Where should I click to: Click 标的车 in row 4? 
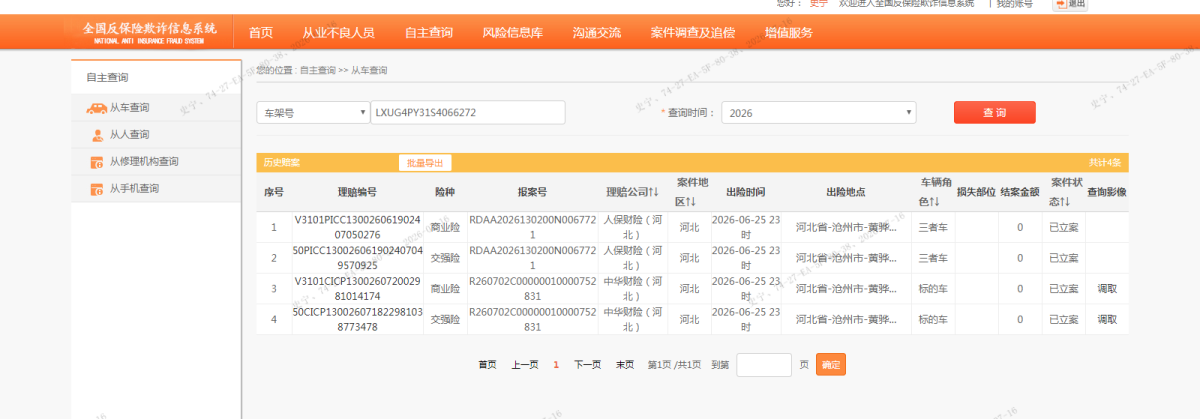(x=933, y=320)
